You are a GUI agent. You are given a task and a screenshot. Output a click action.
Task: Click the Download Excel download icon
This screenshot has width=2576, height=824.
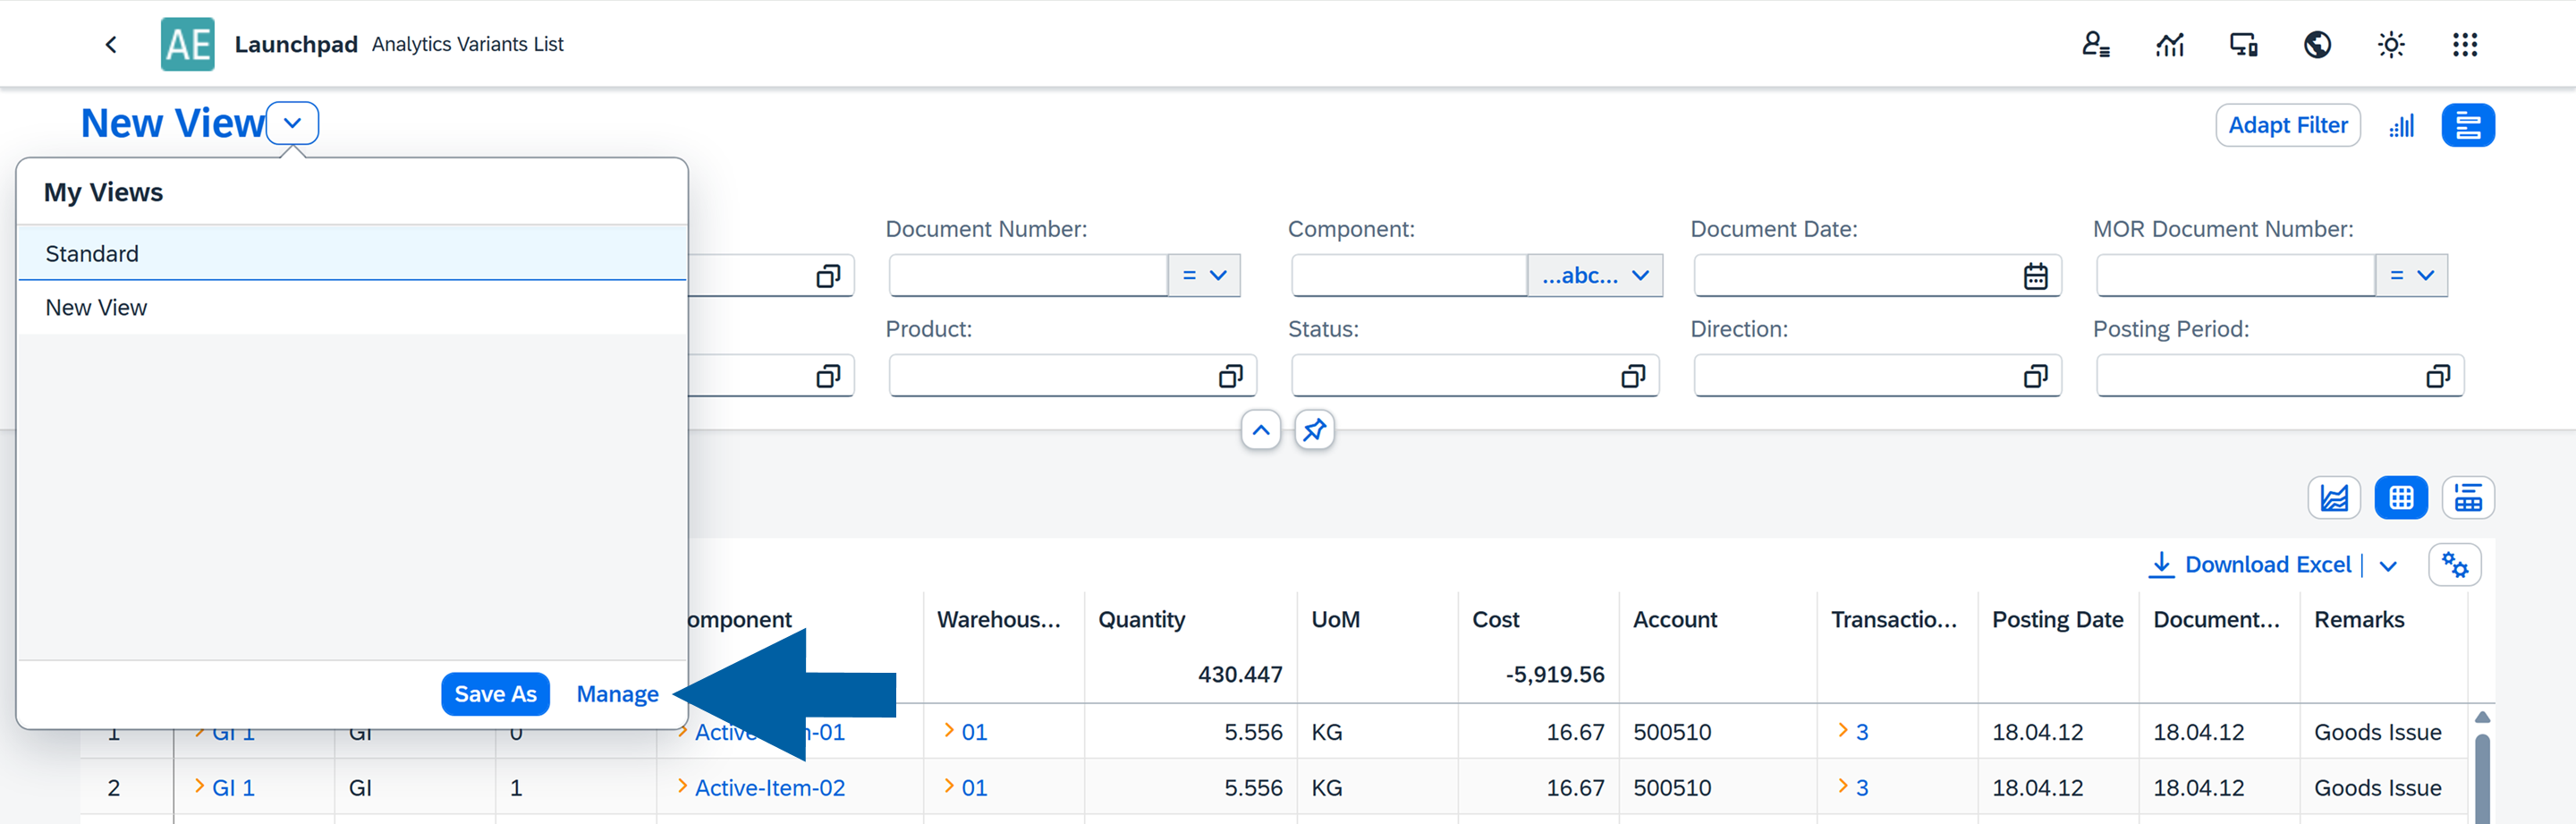(2163, 564)
